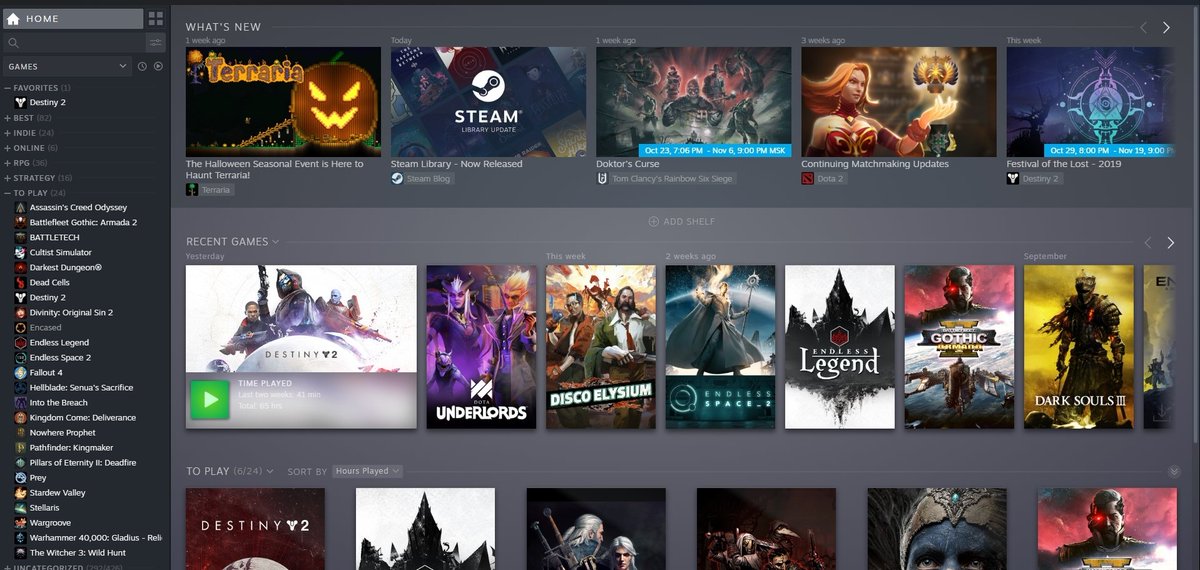Select Destiny 2 under Favorites
The image size is (1200, 570).
47,102
